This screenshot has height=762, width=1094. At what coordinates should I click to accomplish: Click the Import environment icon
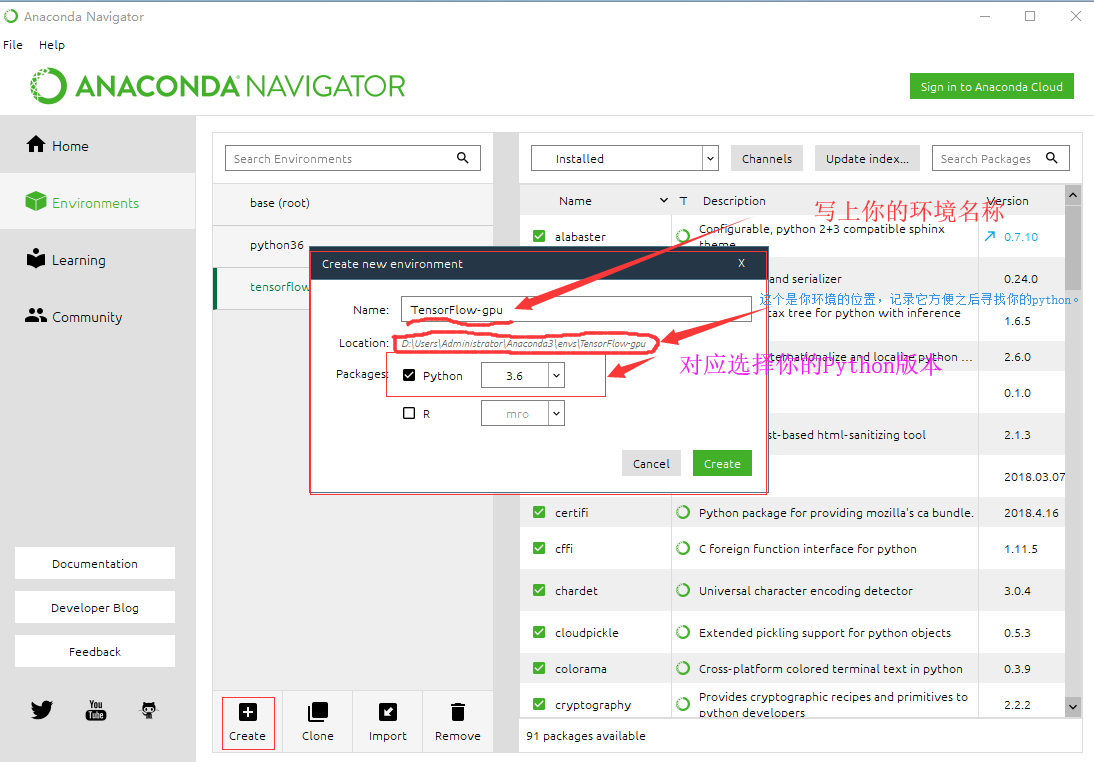click(388, 712)
